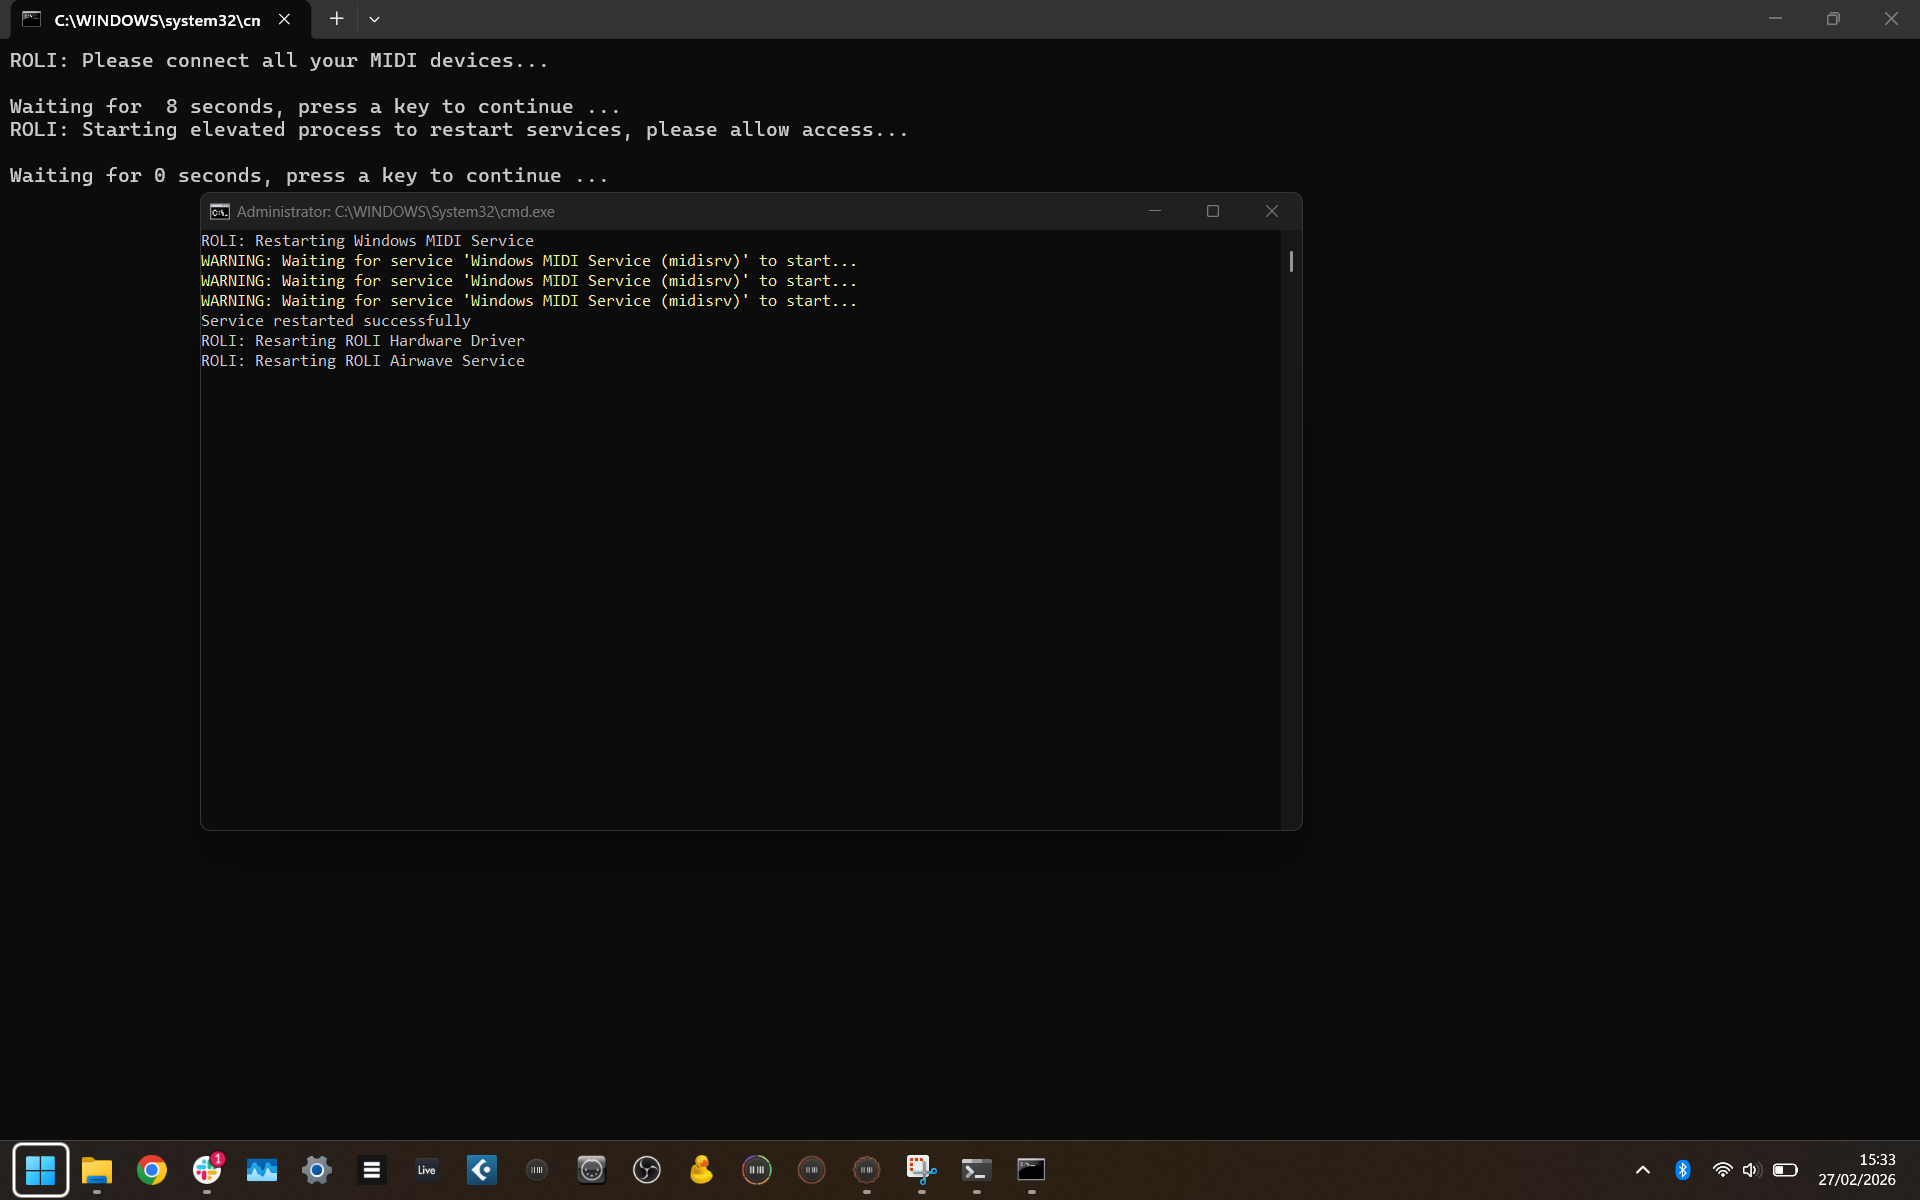Click the Administrator cmd window scrollbar

click(x=1291, y=262)
